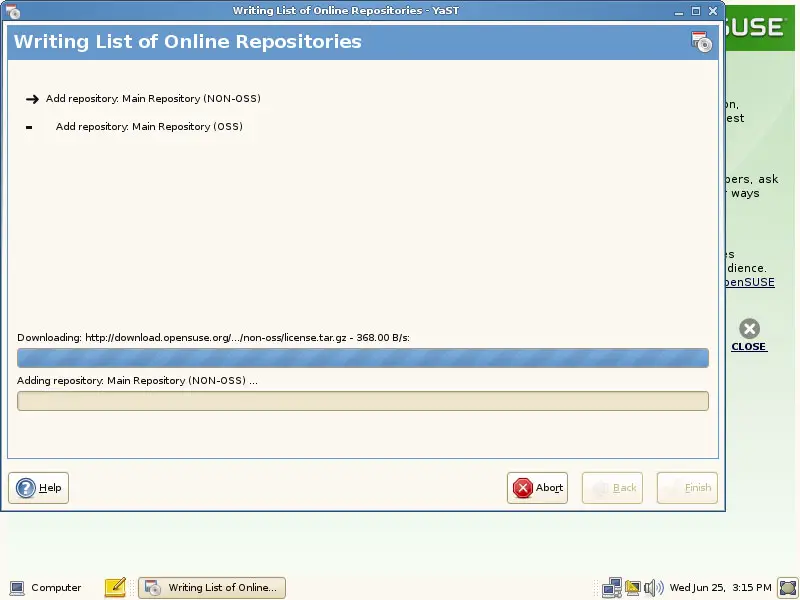
Task: Select 'Add repository: Main Repository (OSS)' text
Action: click(x=149, y=127)
